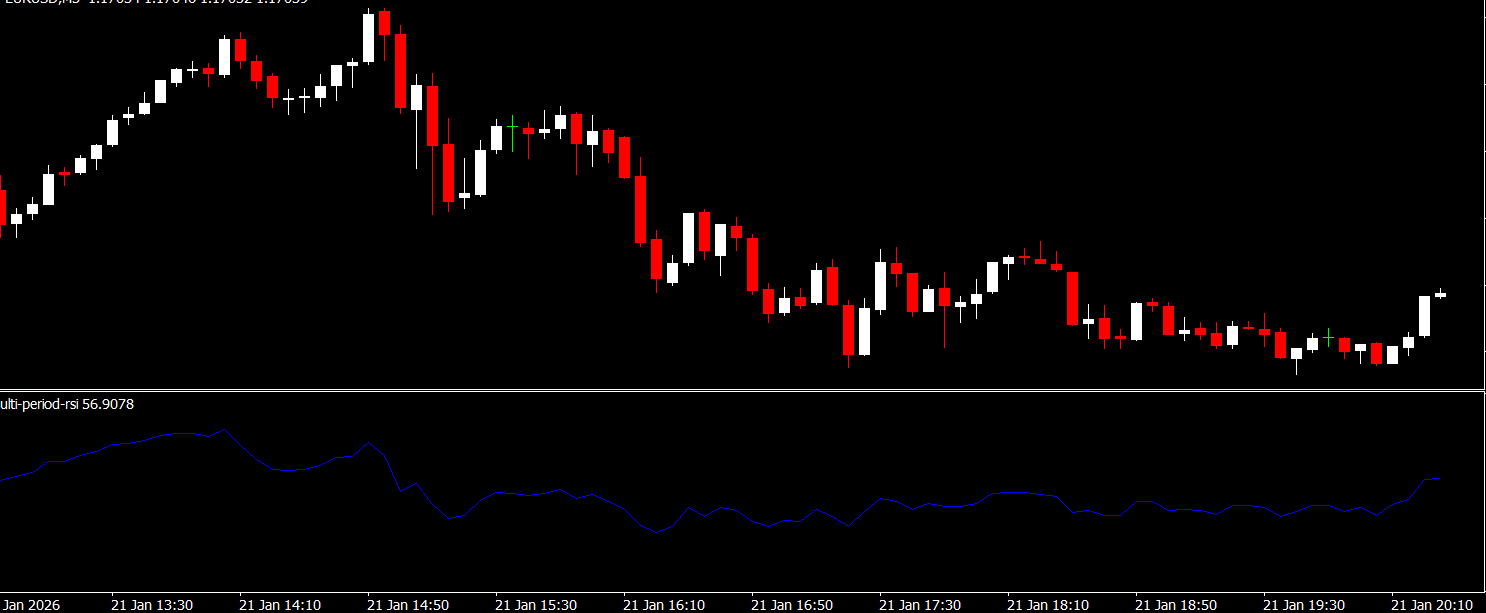The width and height of the screenshot is (1486, 613).
Task: Click the 21 Jan 19:30 time label
Action: click(1304, 605)
